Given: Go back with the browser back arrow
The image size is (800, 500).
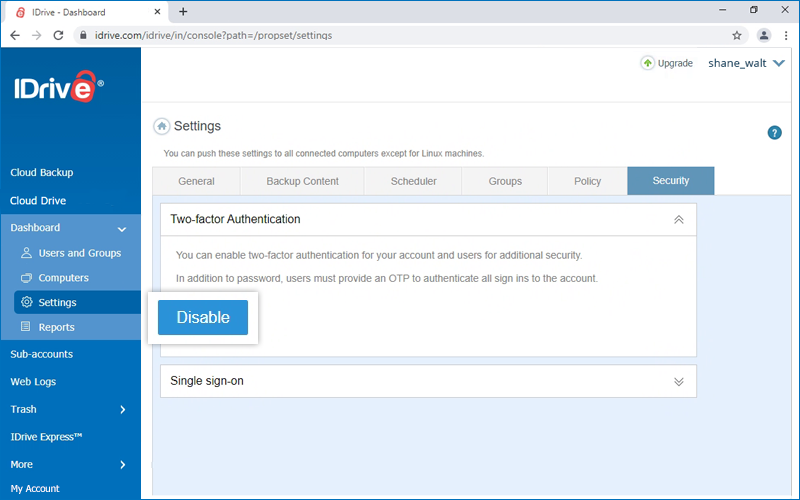Looking at the screenshot, I should [15, 35].
